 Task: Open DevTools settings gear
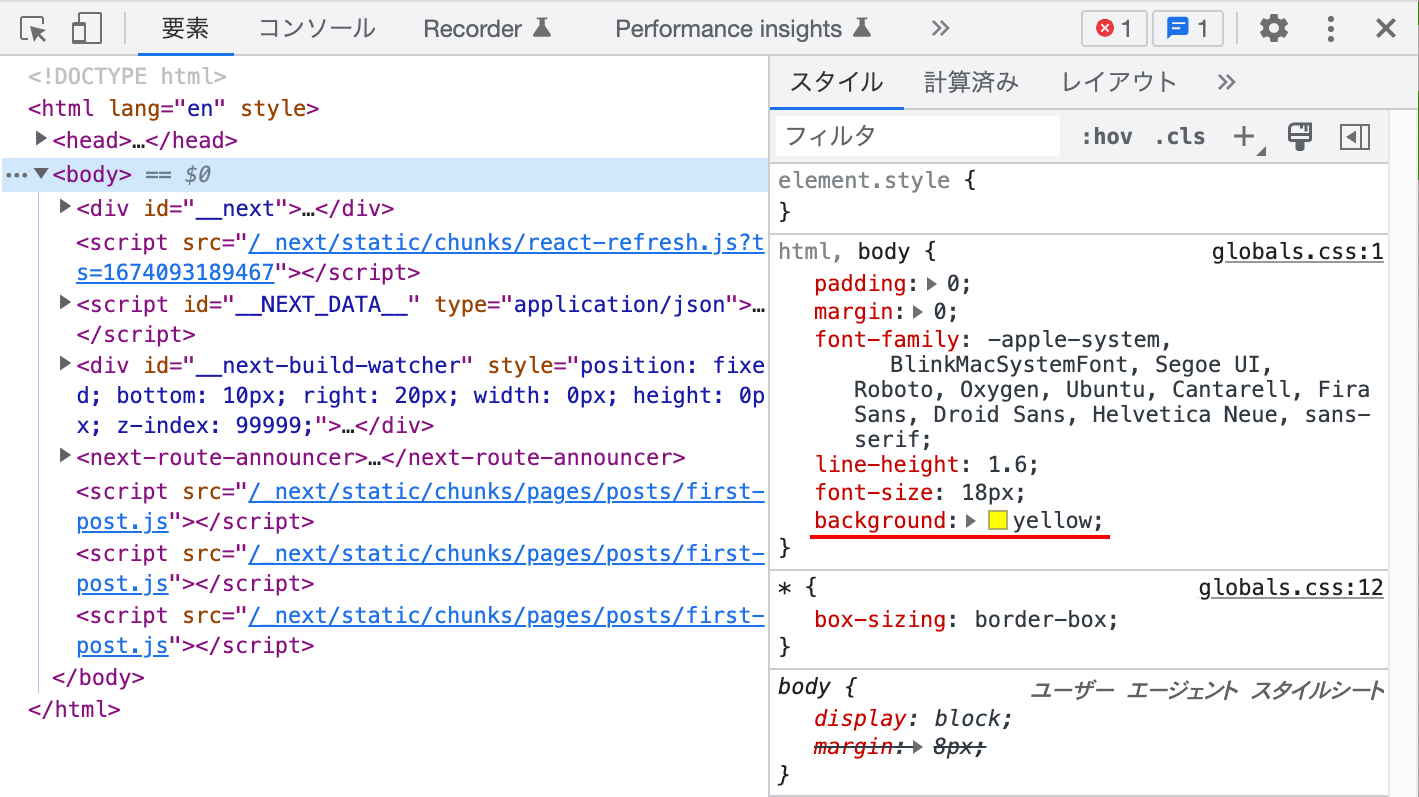coord(1273,28)
